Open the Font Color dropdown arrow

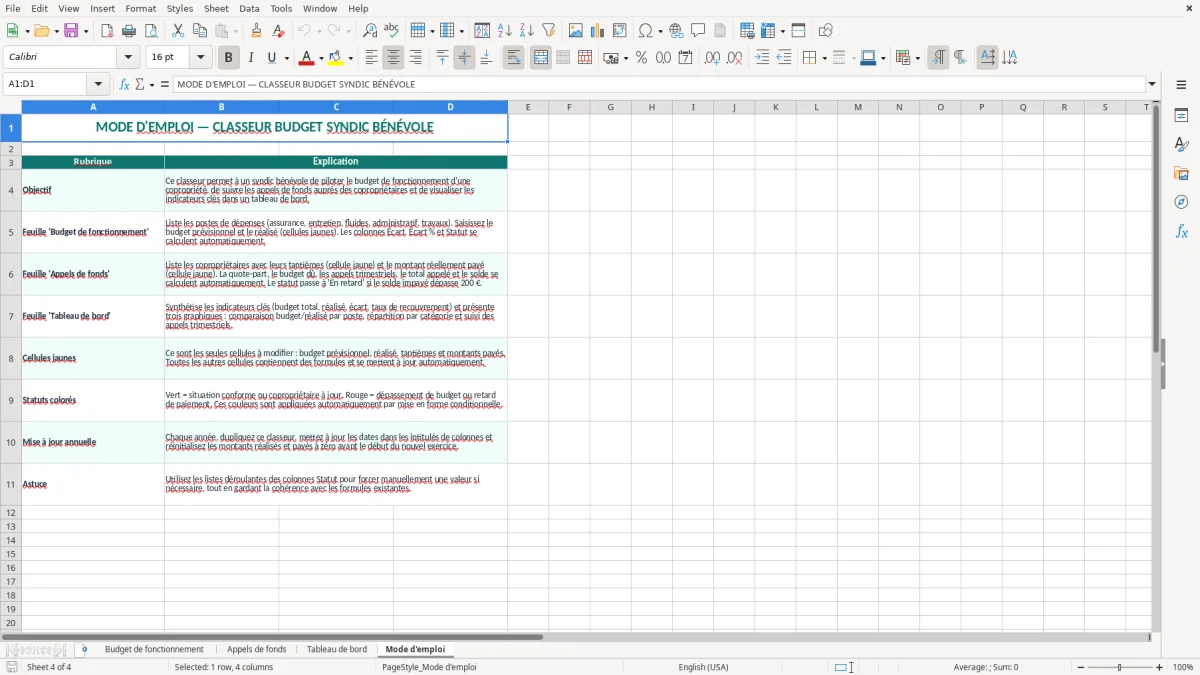click(321, 58)
